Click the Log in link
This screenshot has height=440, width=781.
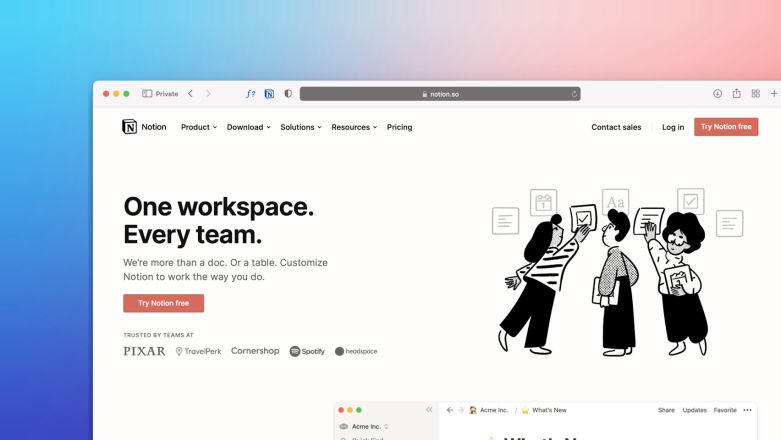coord(673,127)
